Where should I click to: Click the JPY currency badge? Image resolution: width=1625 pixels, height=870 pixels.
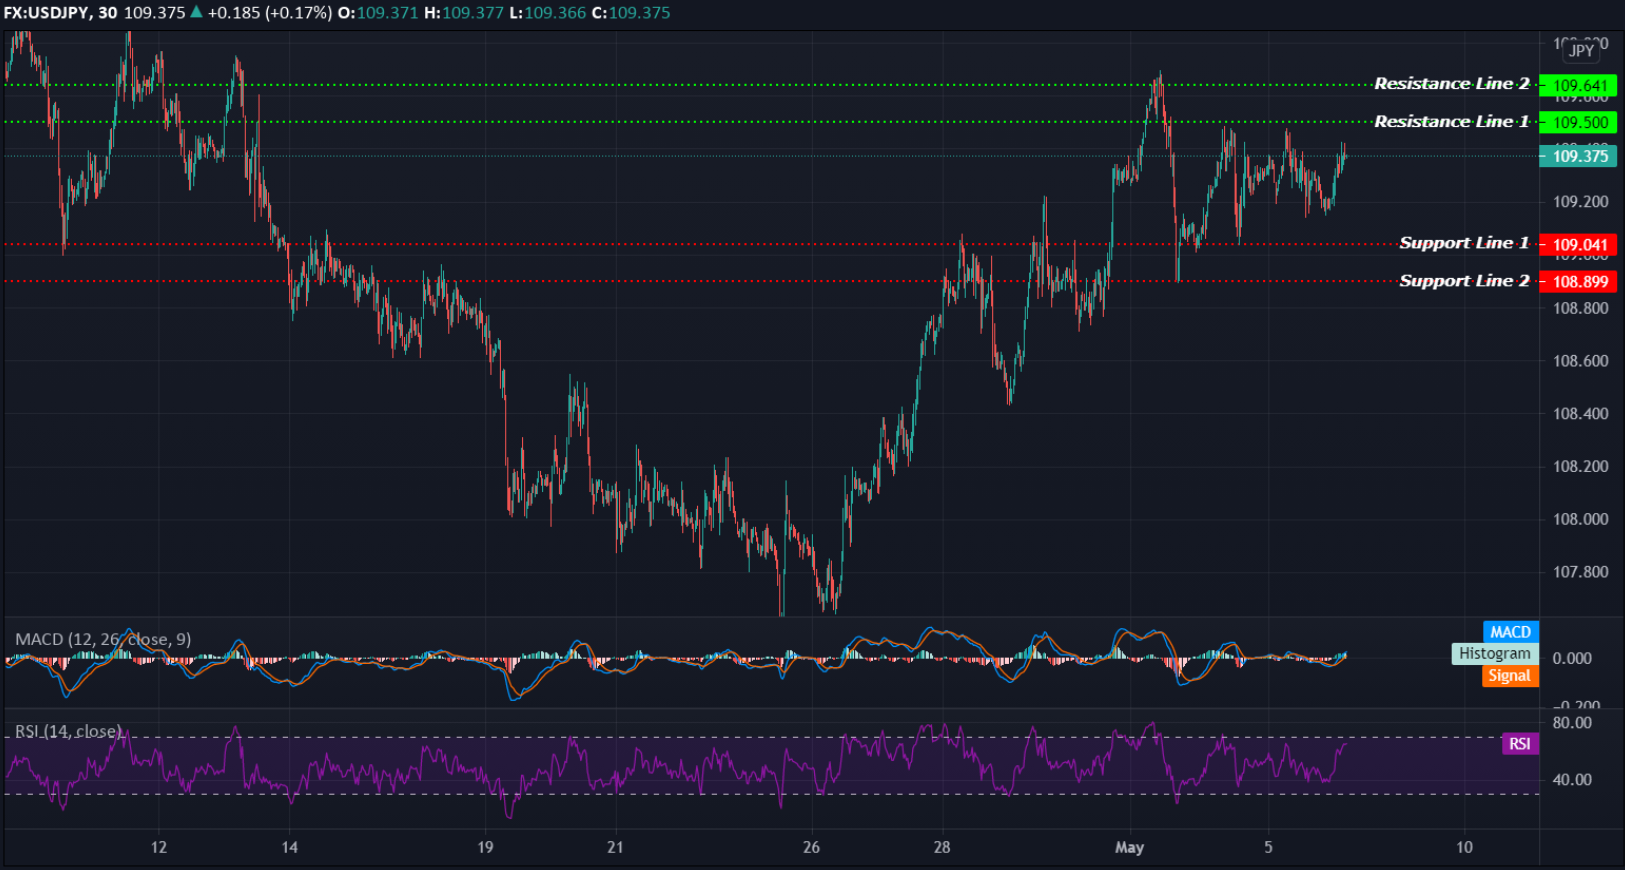[x=1582, y=50]
